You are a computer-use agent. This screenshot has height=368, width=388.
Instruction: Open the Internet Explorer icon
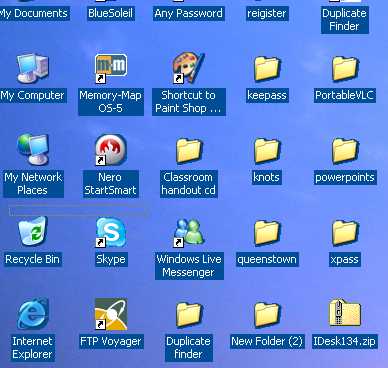(x=33, y=314)
